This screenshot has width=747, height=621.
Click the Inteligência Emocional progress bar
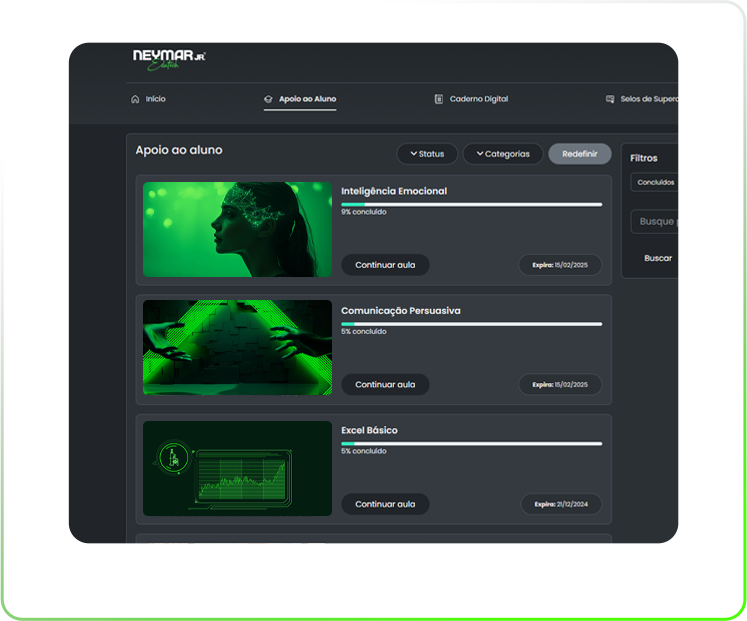[472, 205]
